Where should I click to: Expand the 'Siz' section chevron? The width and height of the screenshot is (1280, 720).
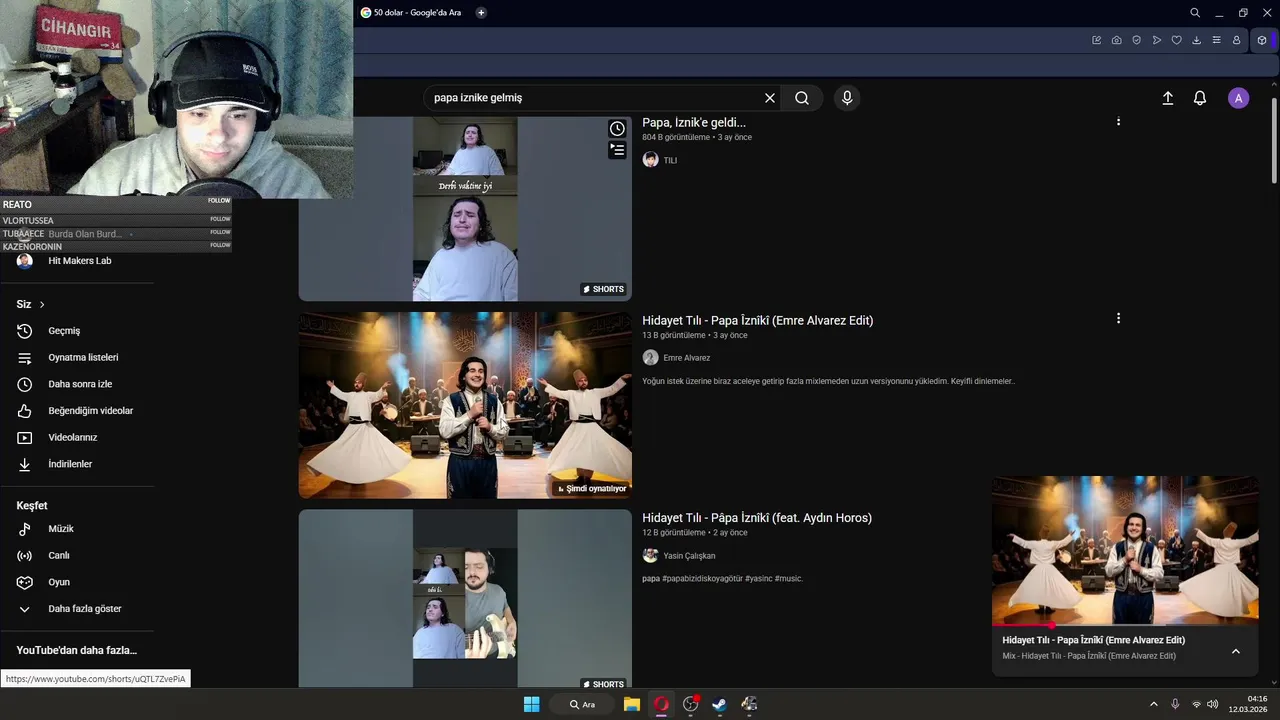click(x=42, y=304)
